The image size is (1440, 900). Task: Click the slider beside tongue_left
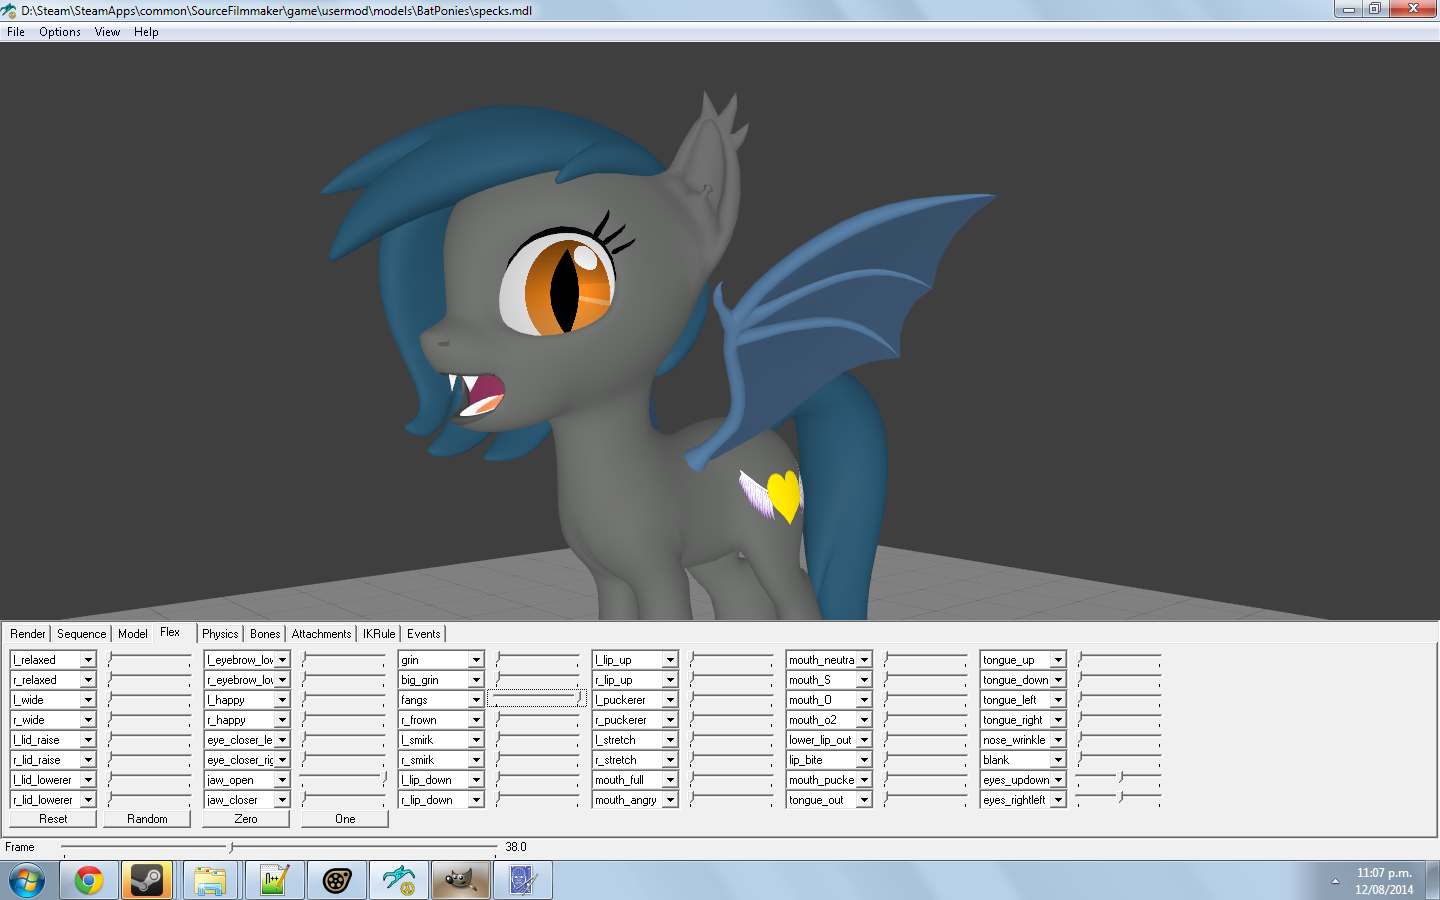pyautogui.click(x=1119, y=699)
